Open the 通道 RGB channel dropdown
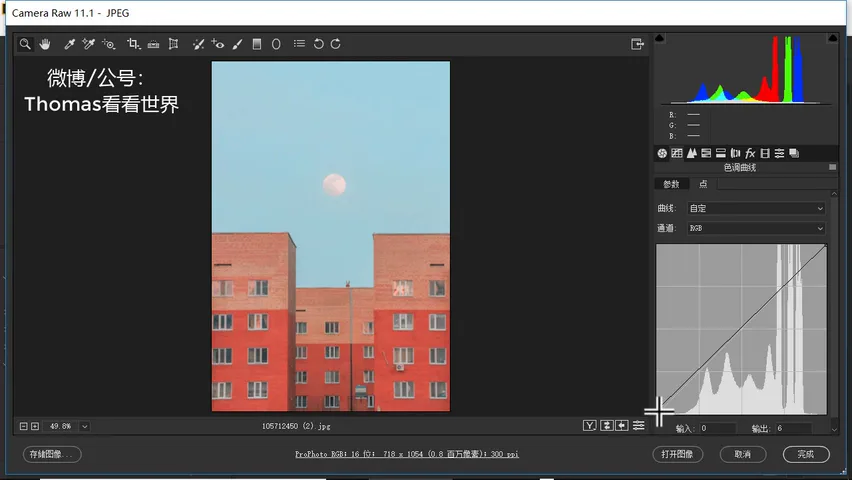Image resolution: width=852 pixels, height=480 pixels. 756,228
